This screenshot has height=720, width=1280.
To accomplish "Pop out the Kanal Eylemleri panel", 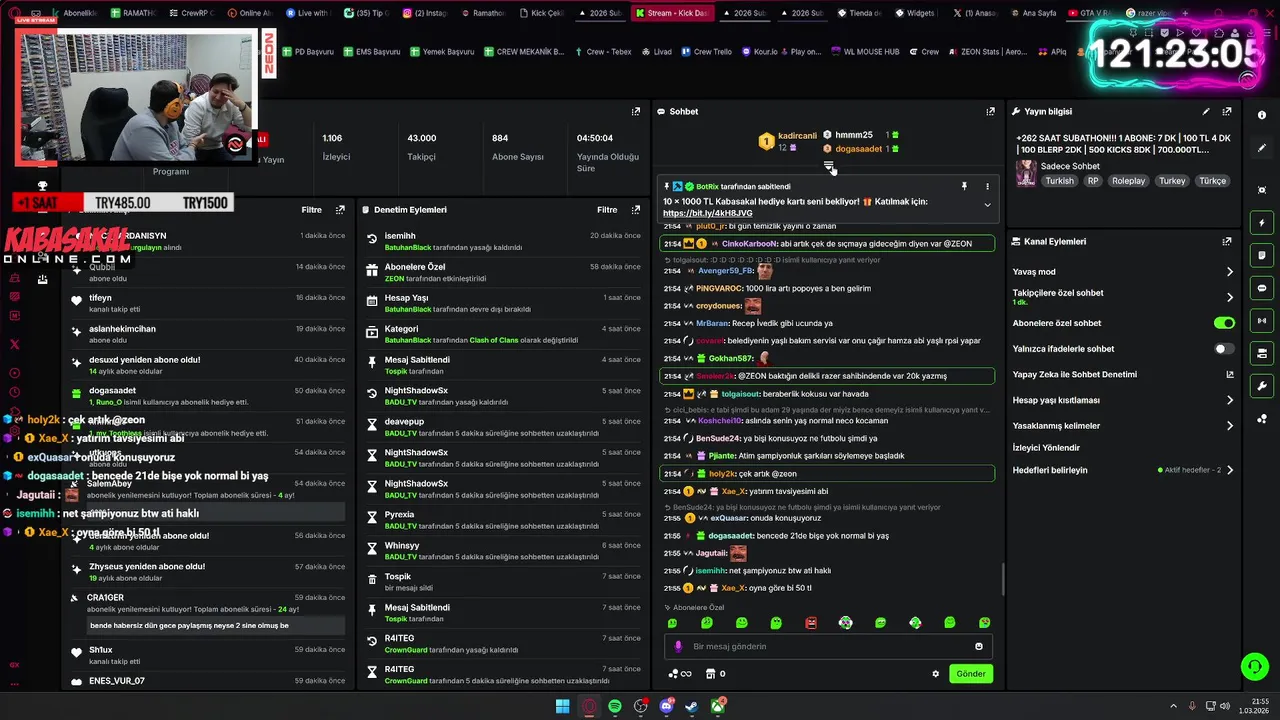I will (1227, 241).
